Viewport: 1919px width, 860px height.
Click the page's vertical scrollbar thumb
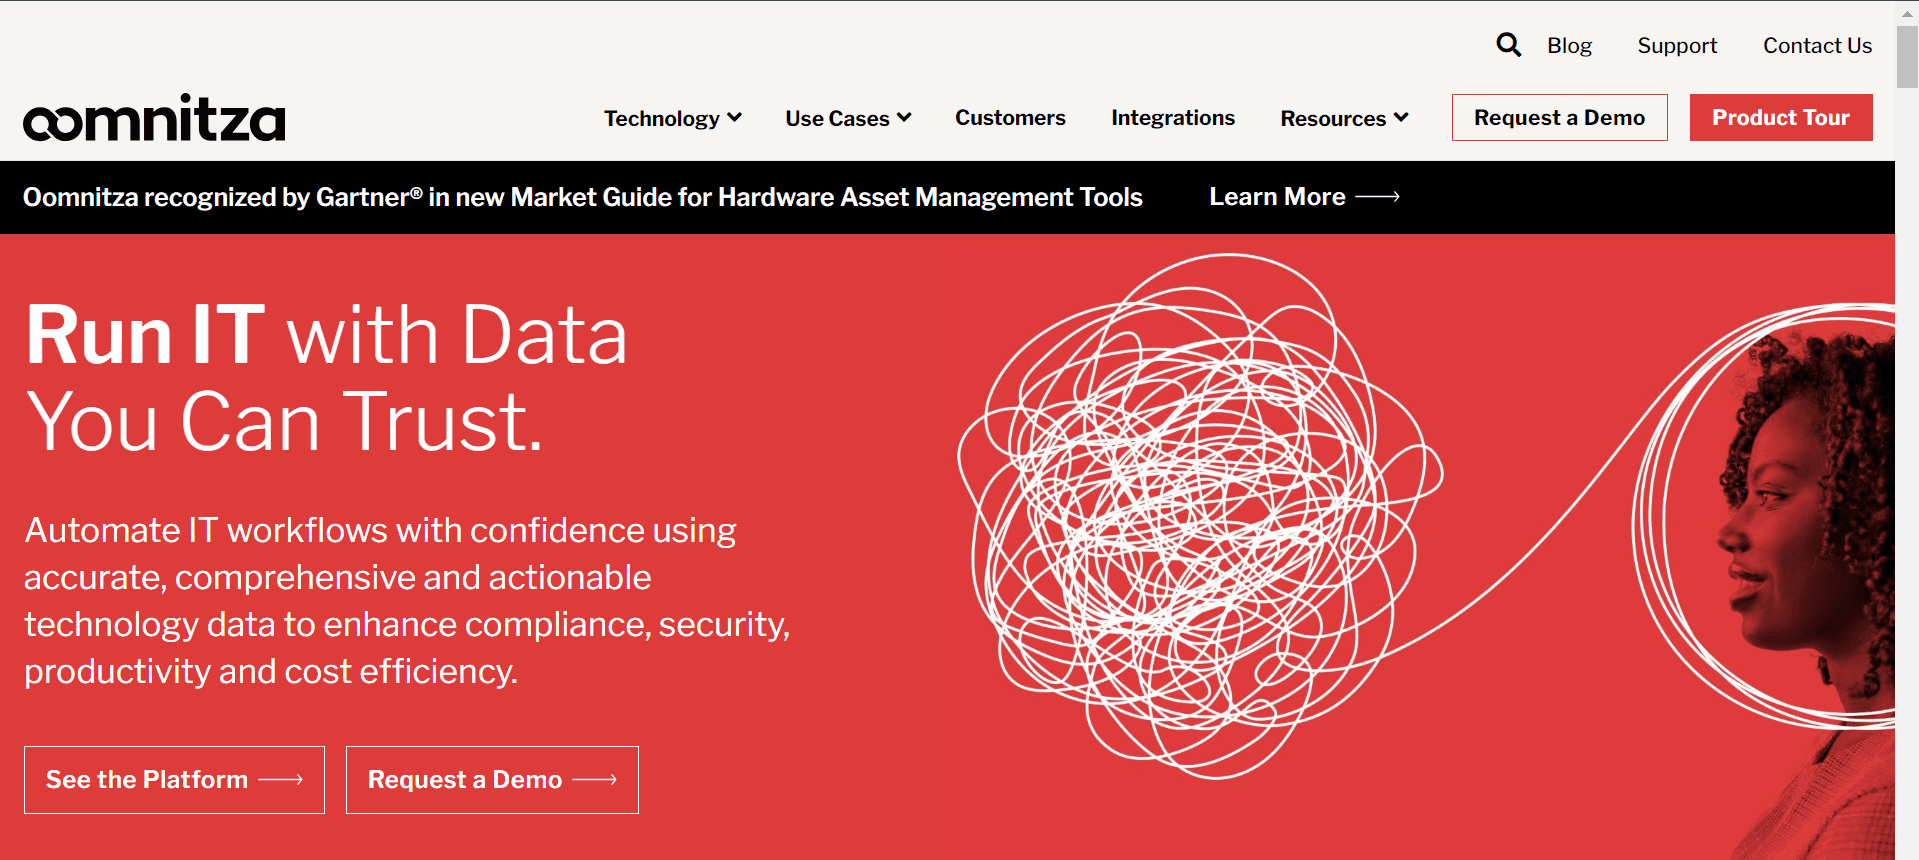(1907, 58)
